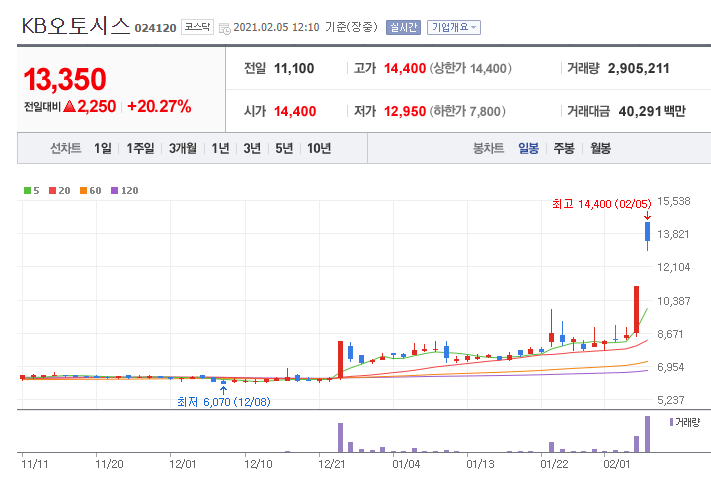711x479 pixels.
Task: Switch to 일봉 candlestick chart
Action: [x=528, y=148]
